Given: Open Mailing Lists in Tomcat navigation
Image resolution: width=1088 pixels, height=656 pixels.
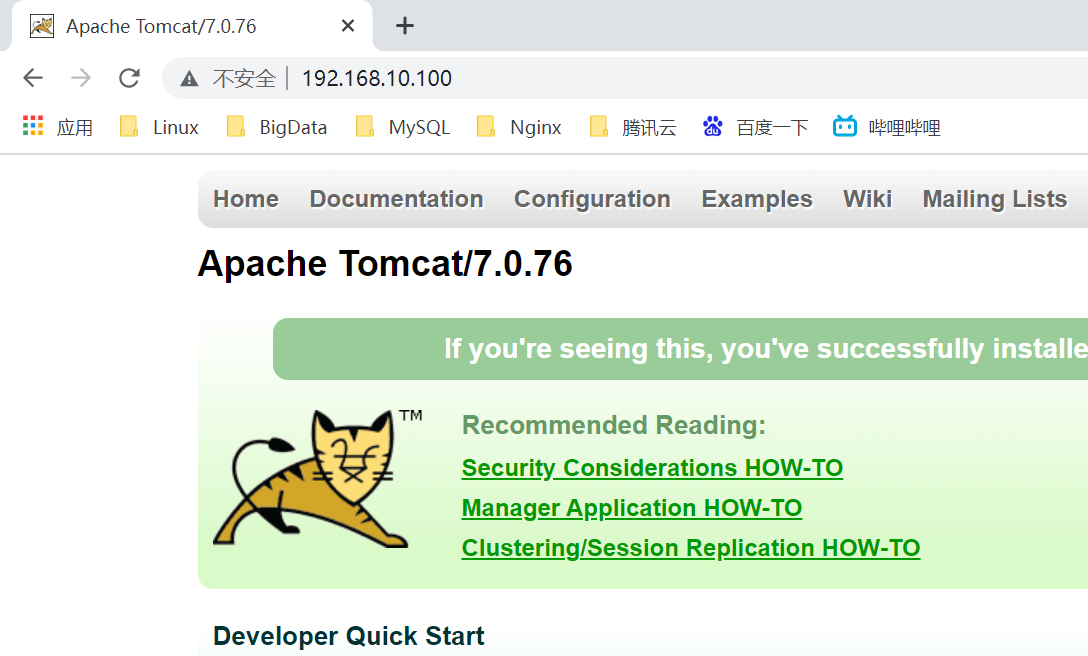Looking at the screenshot, I should tap(994, 199).
